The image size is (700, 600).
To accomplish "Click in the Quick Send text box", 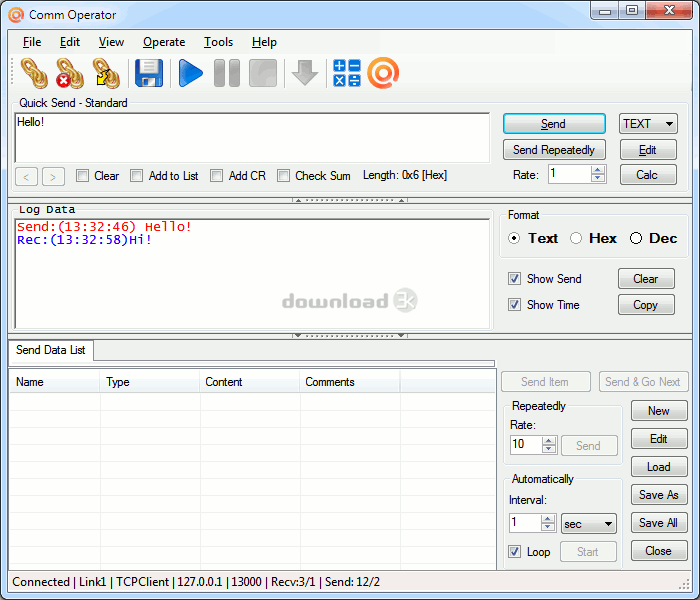I will (x=250, y=137).
